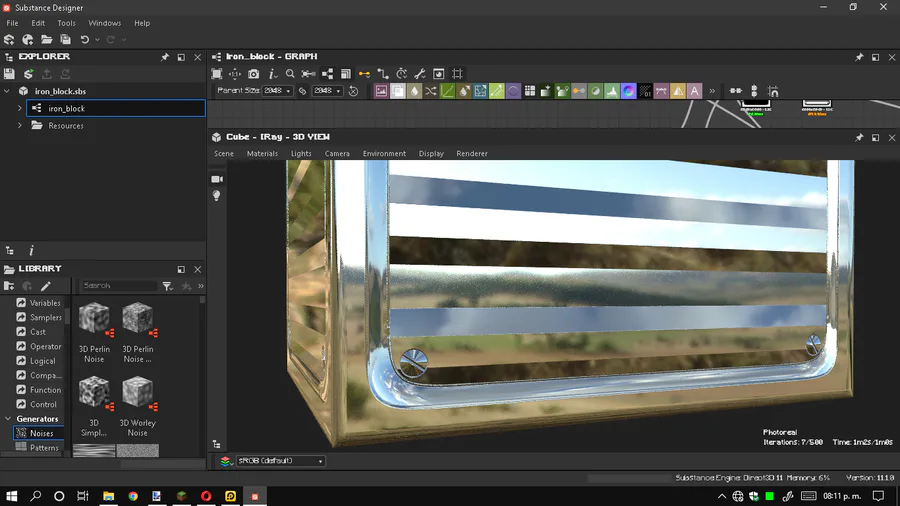Select the 3D Worley Noise thumbnail
This screenshot has height=506, width=900.
(x=137, y=392)
